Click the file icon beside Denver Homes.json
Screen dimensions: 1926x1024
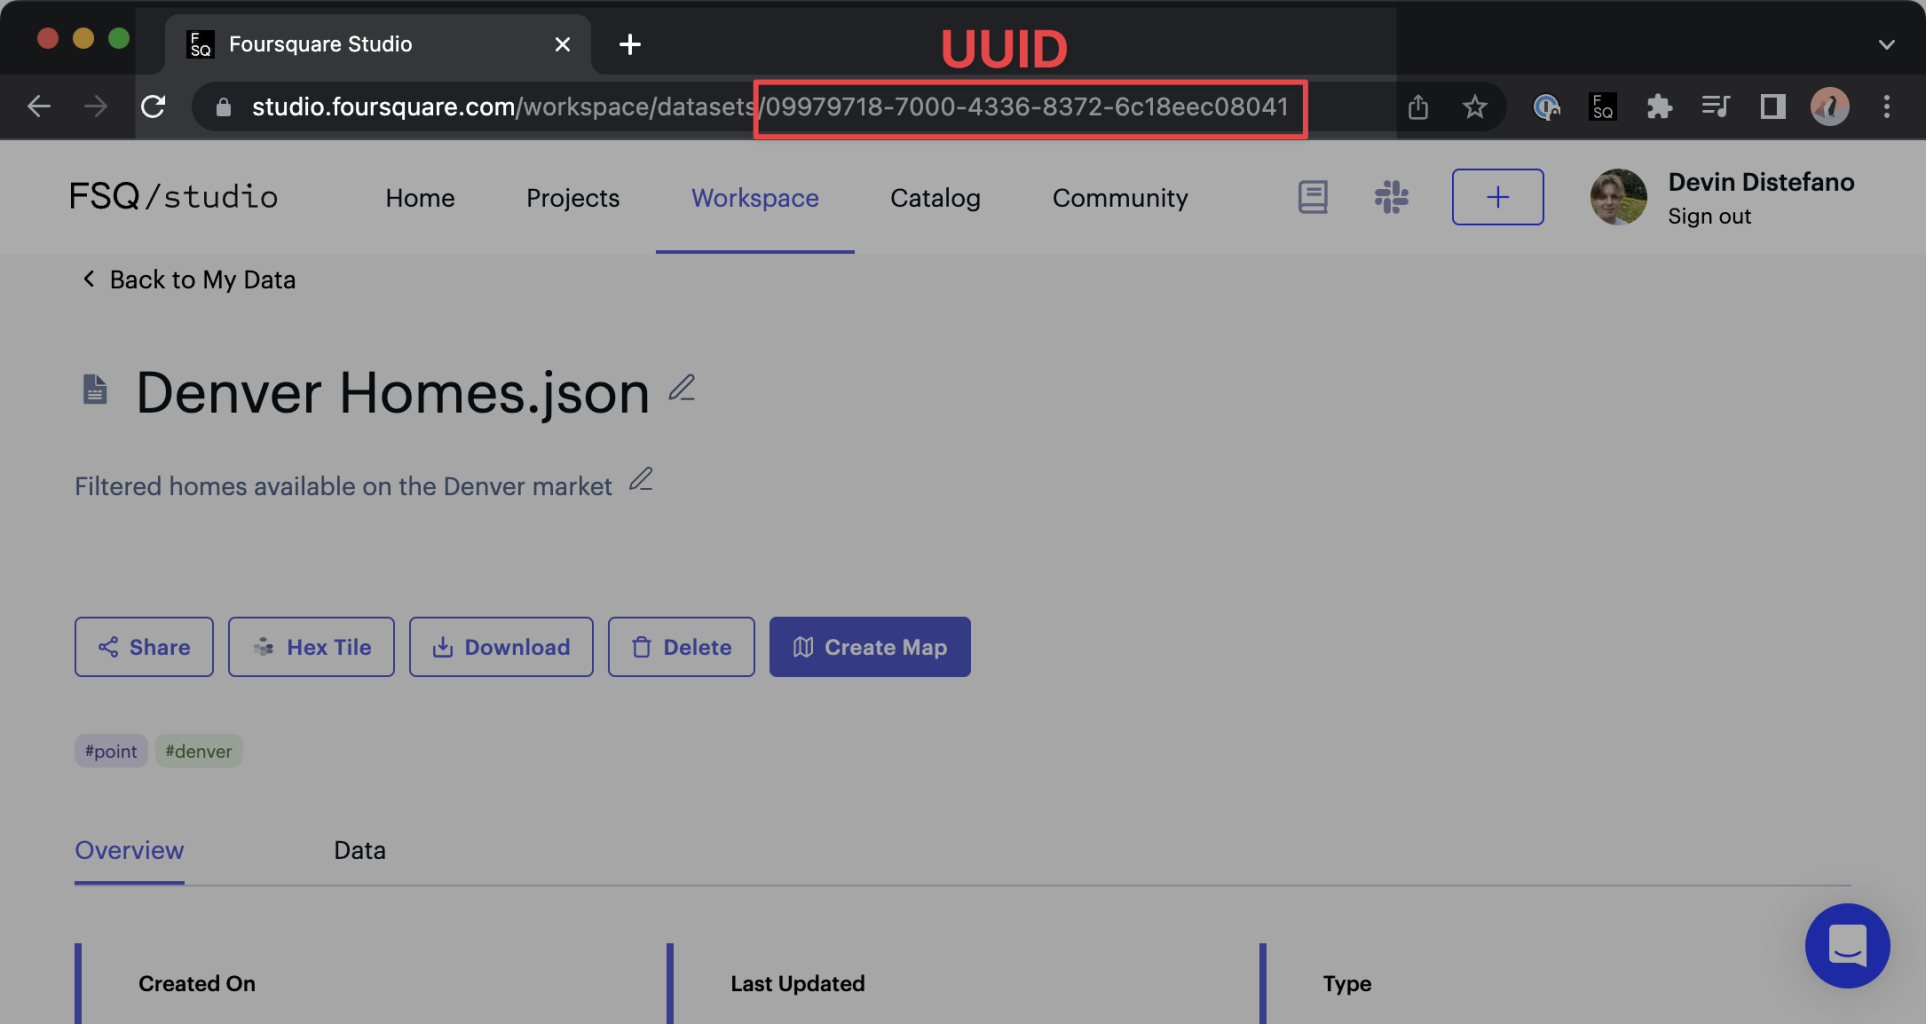pos(95,389)
